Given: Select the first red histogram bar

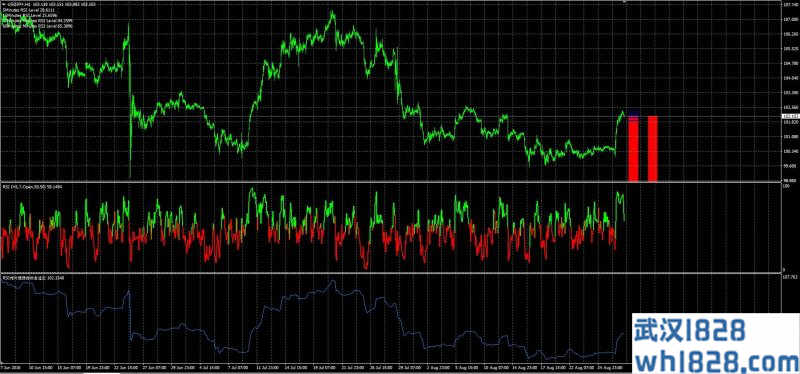Looking at the screenshot, I should (633, 148).
